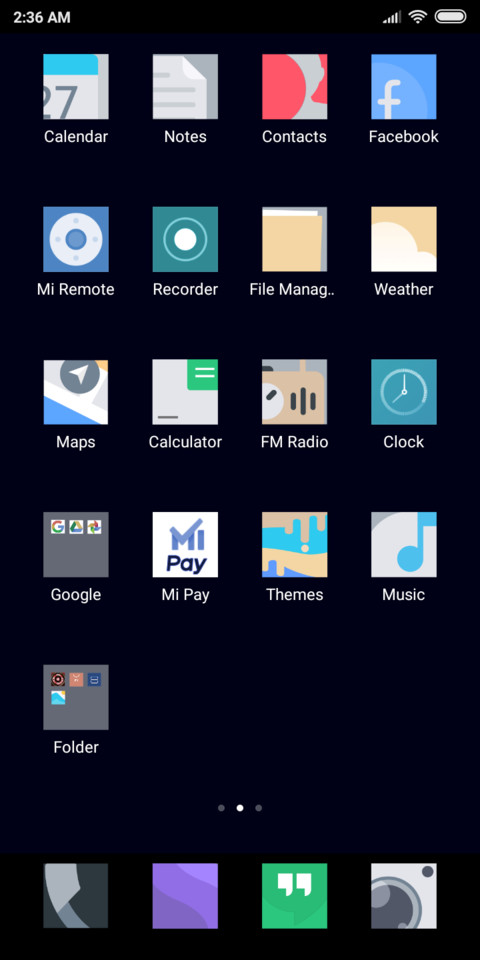Viewport: 480px width, 960px height.
Task: Launch the Mi Pay app
Action: coord(185,544)
